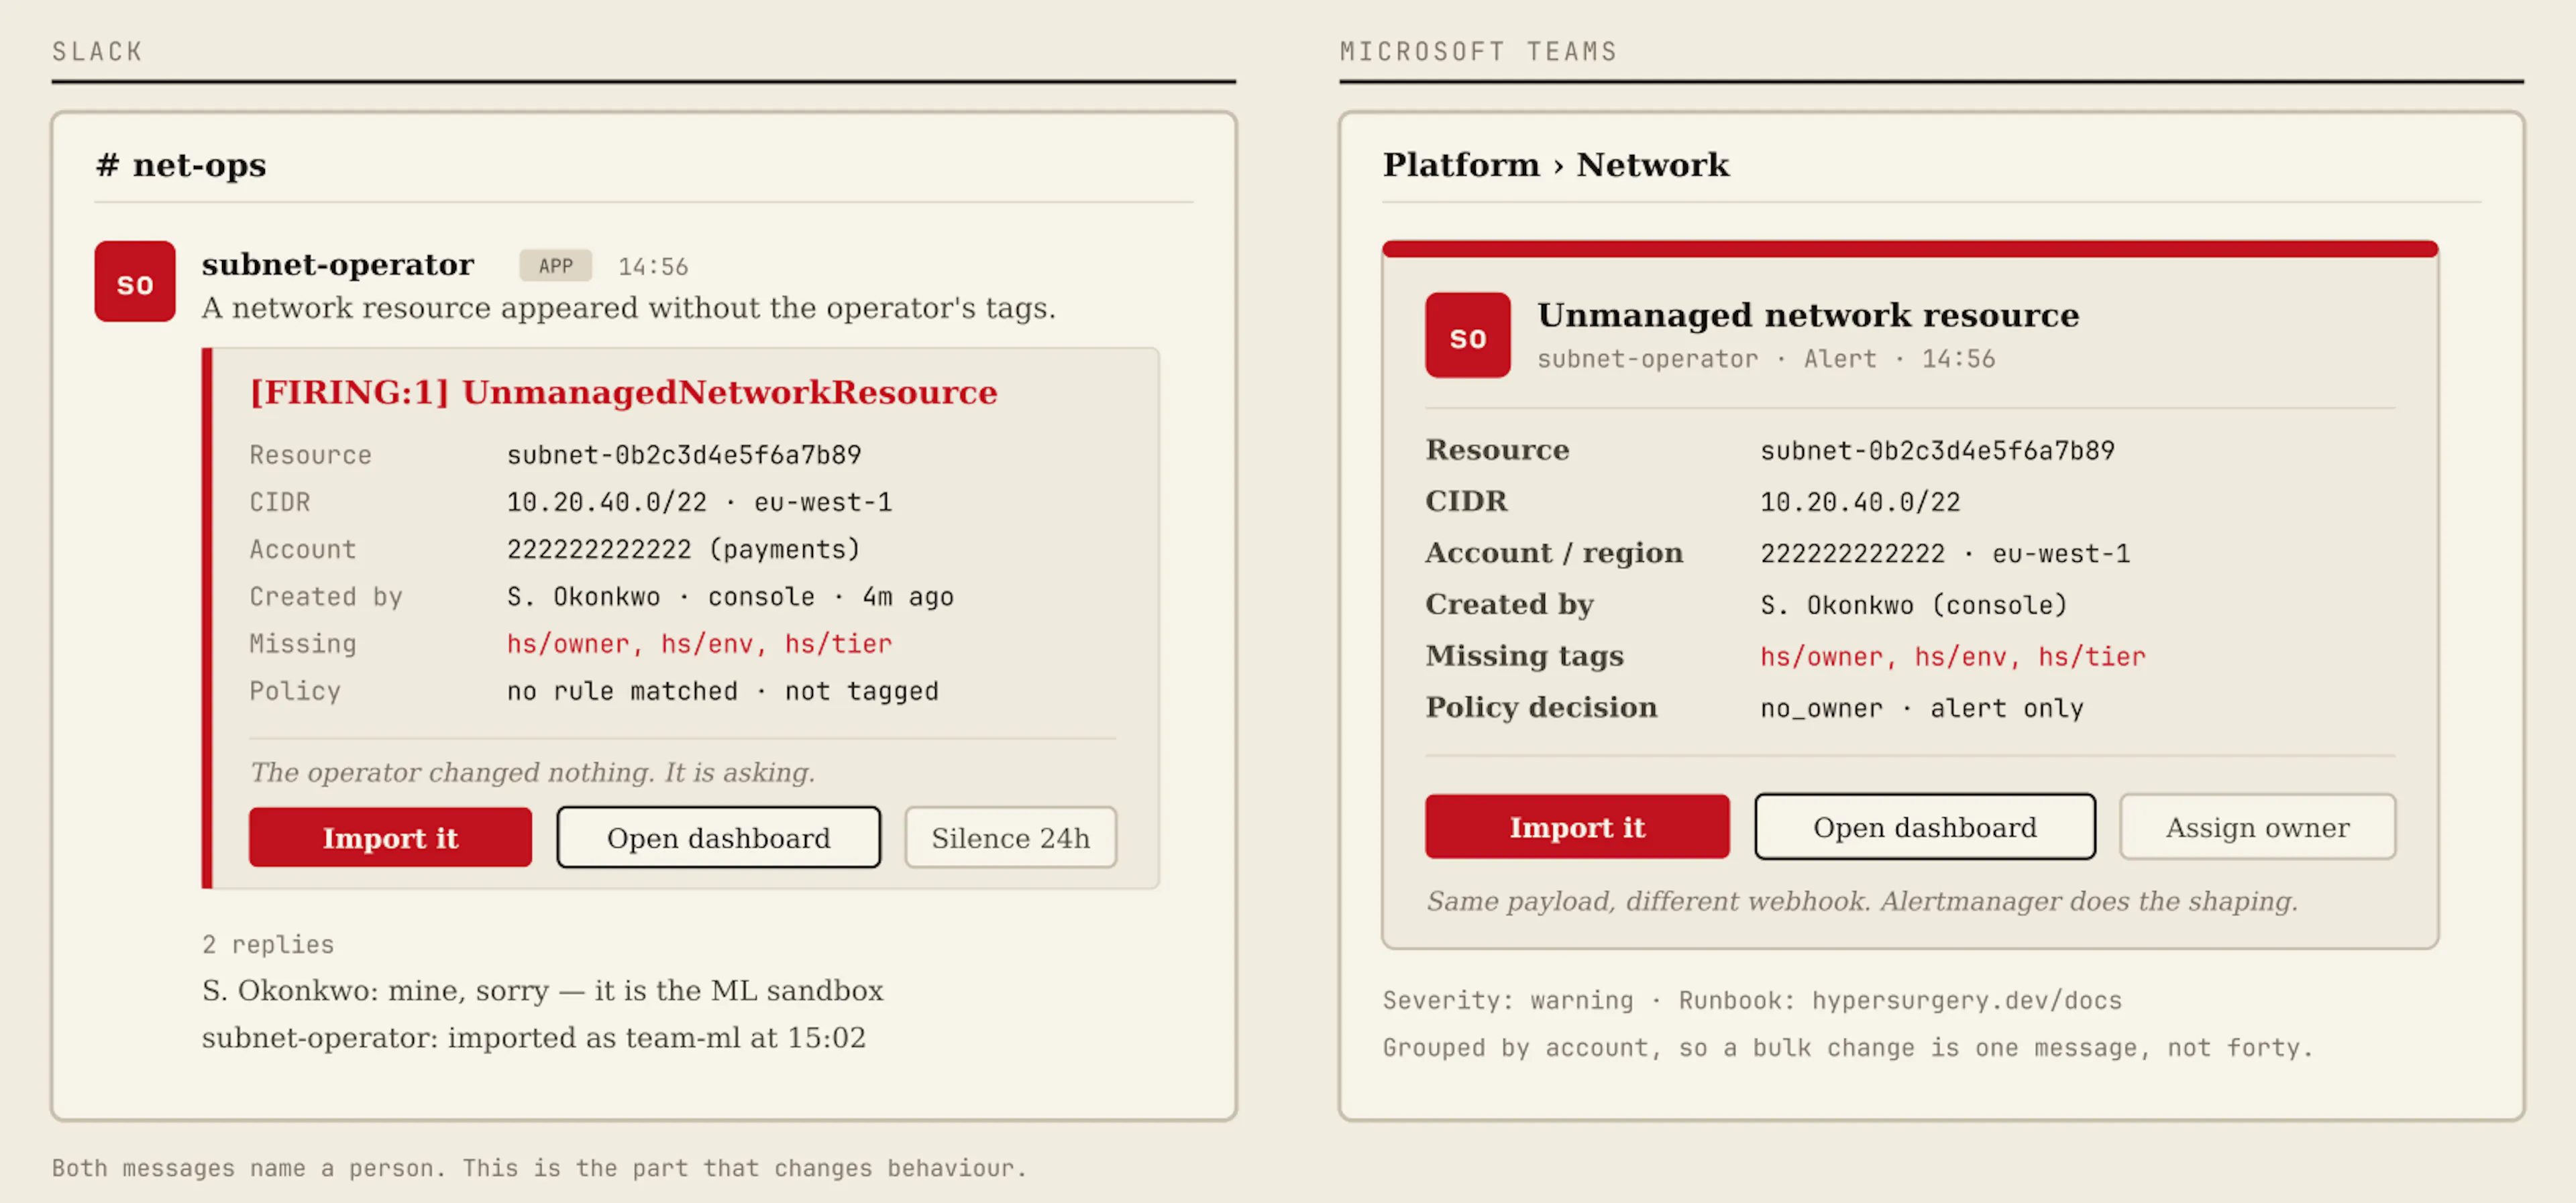The image size is (2576, 1203).
Task: Select the Slack CIDR value with eu-west-1
Action: point(699,502)
